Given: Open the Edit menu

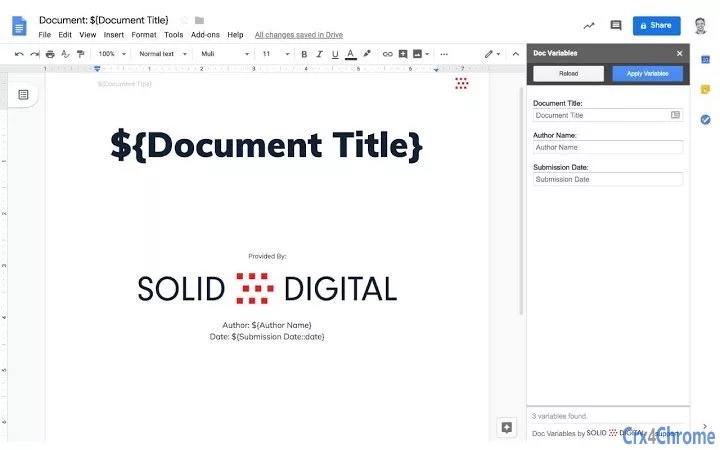Looking at the screenshot, I should (x=65, y=35).
